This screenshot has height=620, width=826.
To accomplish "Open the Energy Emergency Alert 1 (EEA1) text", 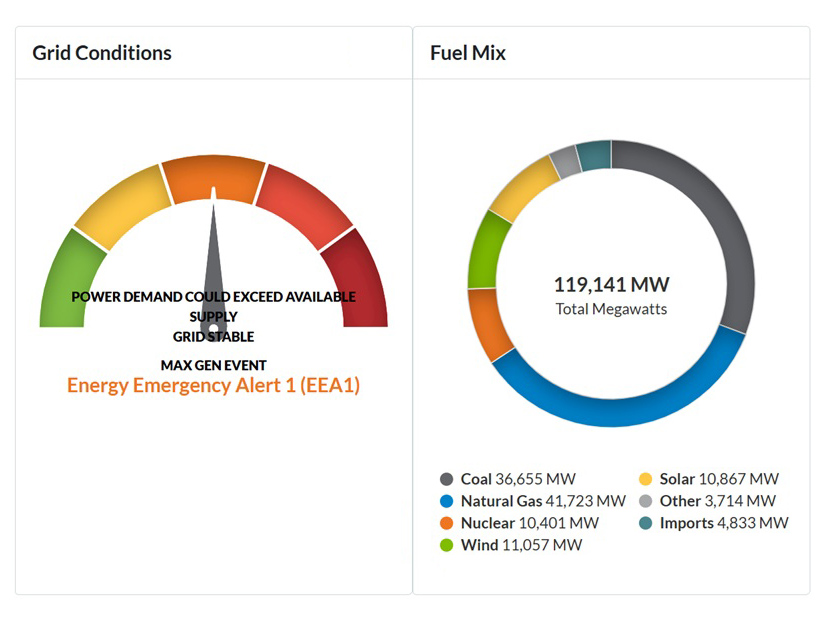I will (213, 386).
